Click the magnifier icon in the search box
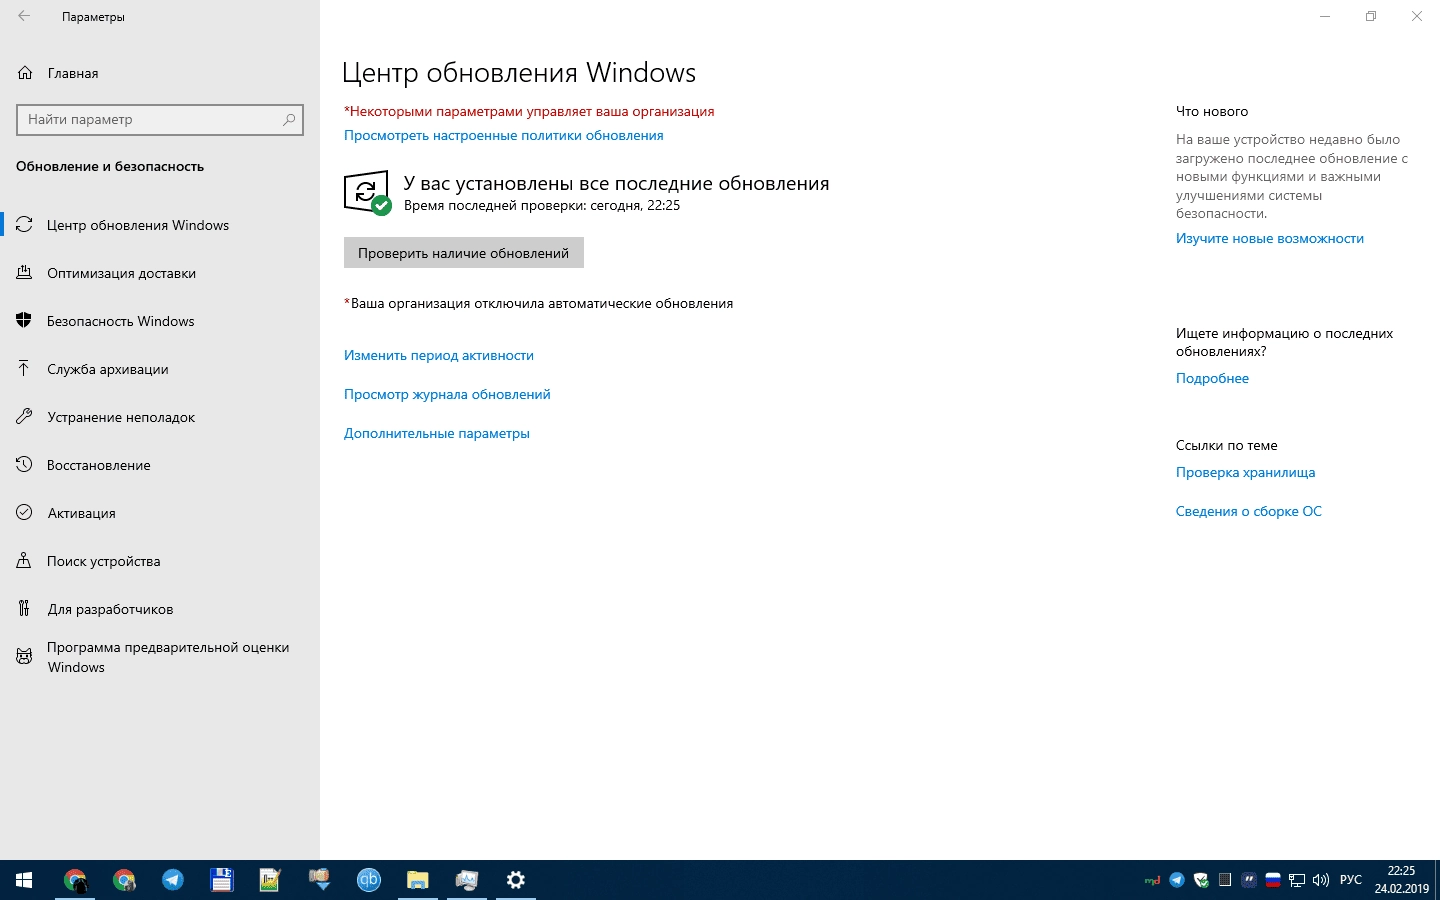1440x900 pixels. pos(289,120)
